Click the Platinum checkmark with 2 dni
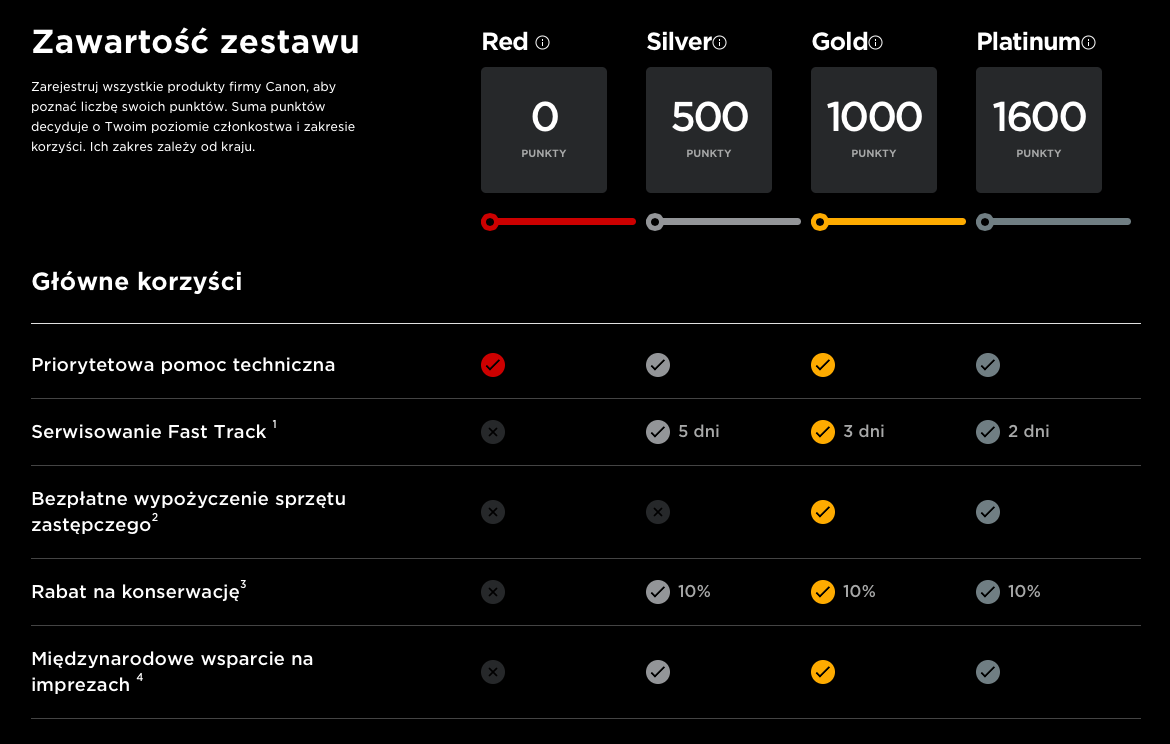 (987, 431)
